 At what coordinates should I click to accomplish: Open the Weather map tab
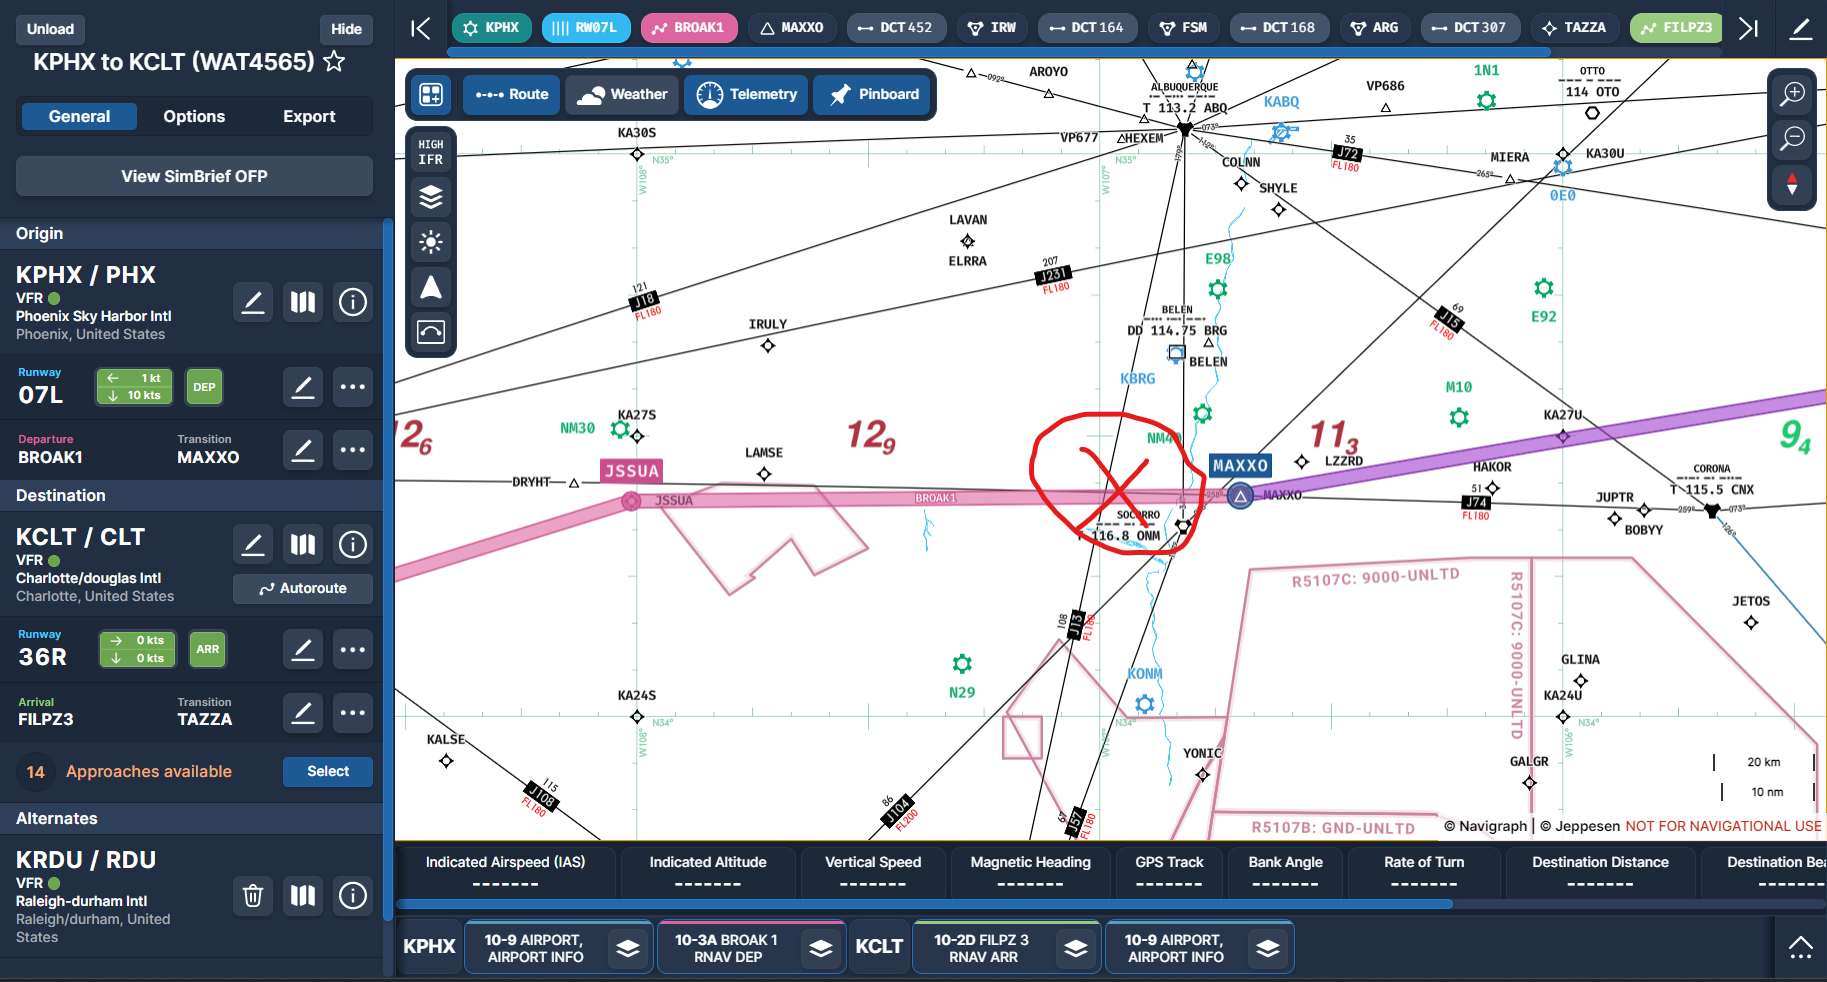tap(623, 94)
